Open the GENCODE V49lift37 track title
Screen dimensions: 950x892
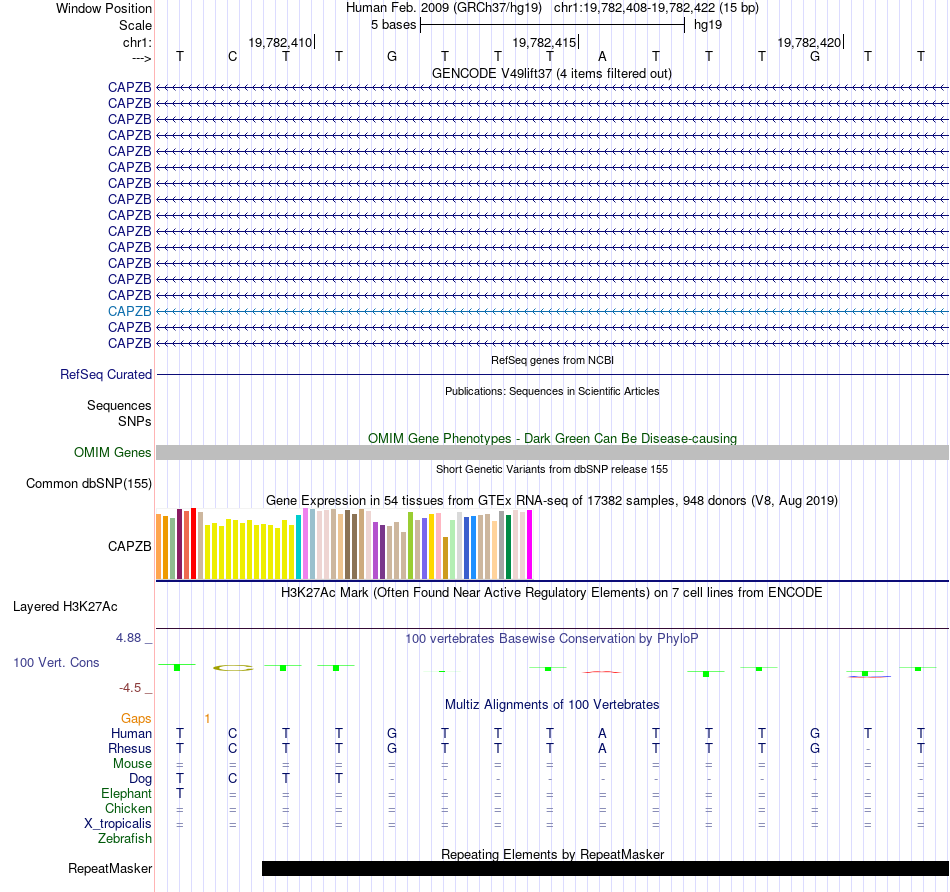[x=552, y=73]
